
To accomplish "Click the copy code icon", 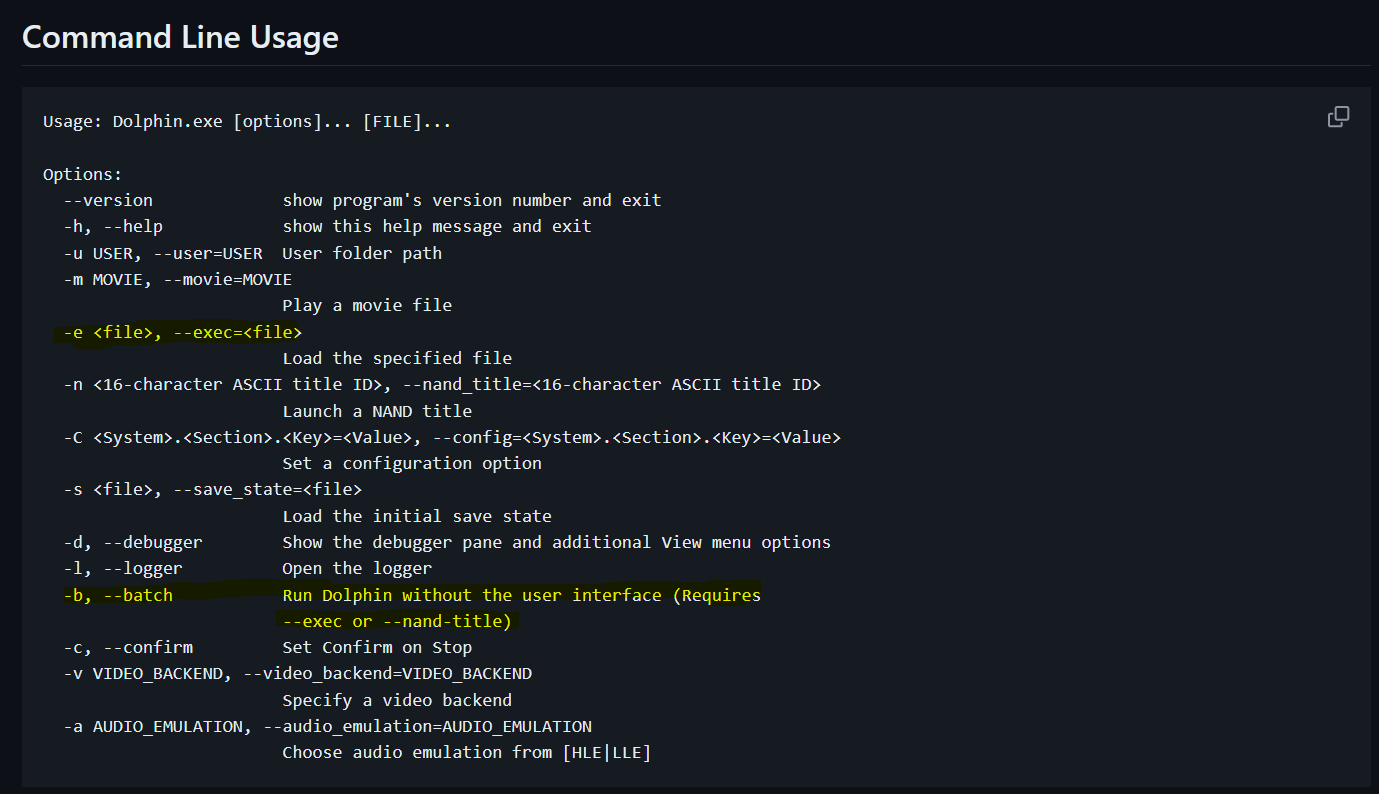I will click(1338, 117).
